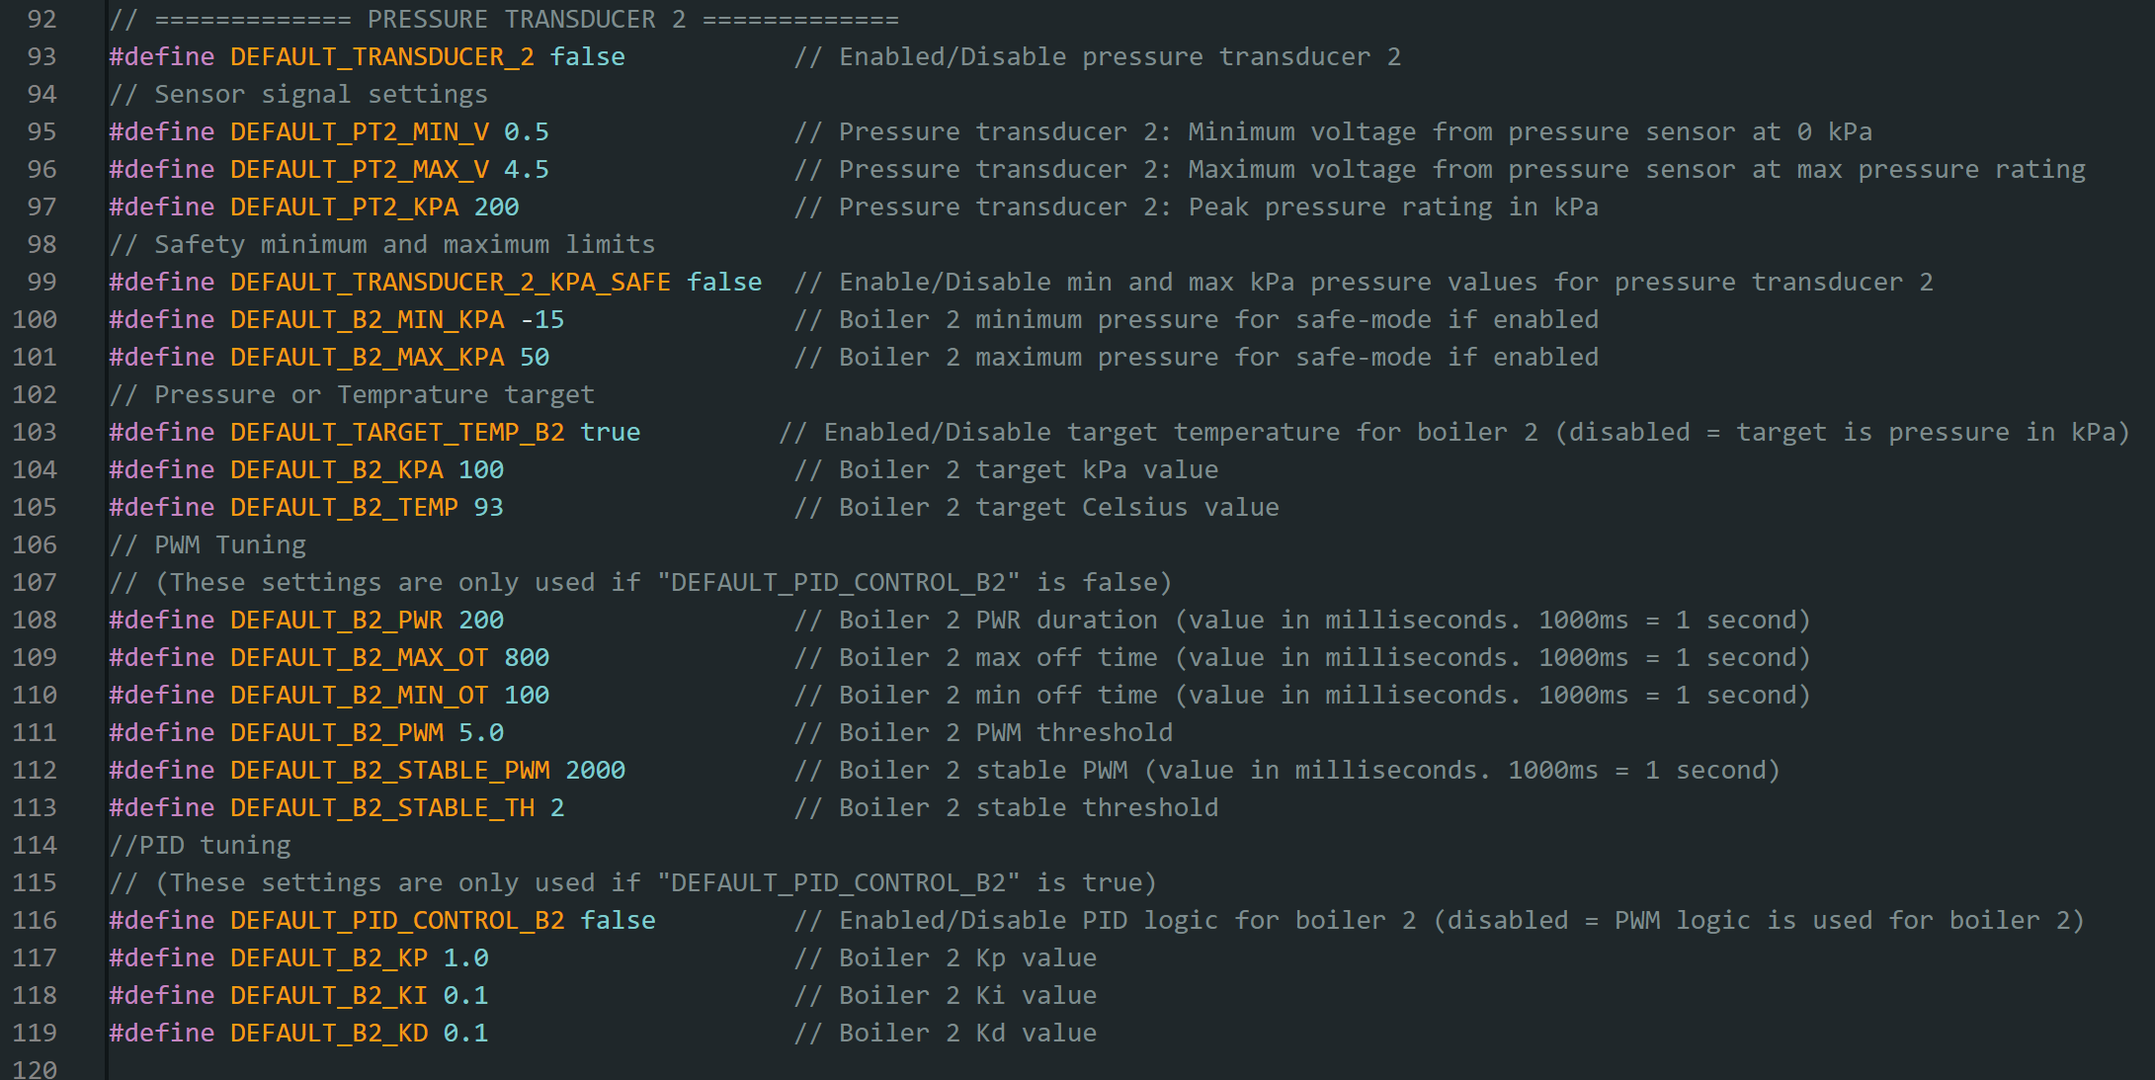Click the false value of DEFAULT_TRANSDUCER_2
The width and height of the screenshot is (2155, 1080).
[x=587, y=57]
